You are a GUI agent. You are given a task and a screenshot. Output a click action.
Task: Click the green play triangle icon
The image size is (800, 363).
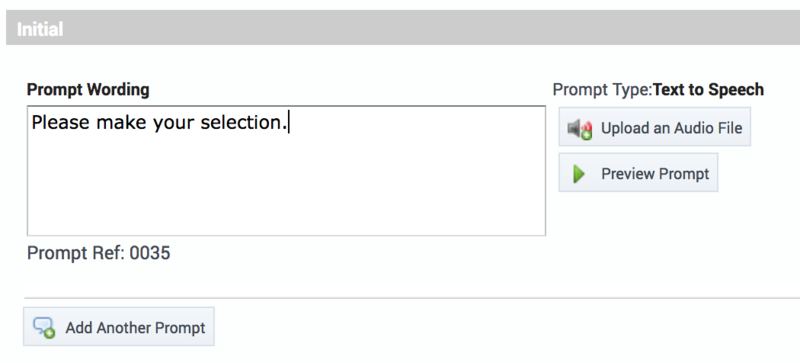click(579, 174)
